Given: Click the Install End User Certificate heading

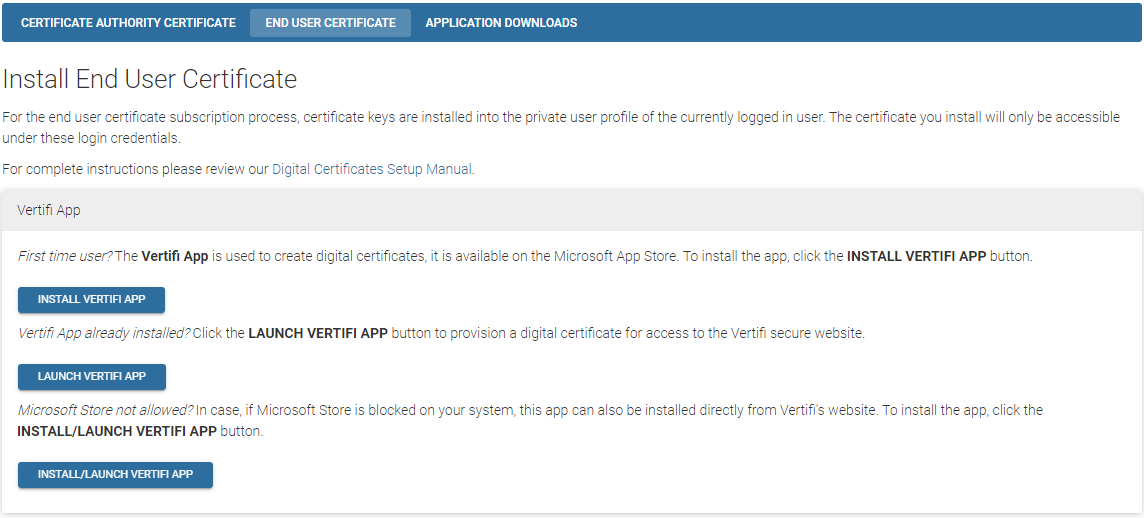Looking at the screenshot, I should 150,79.
